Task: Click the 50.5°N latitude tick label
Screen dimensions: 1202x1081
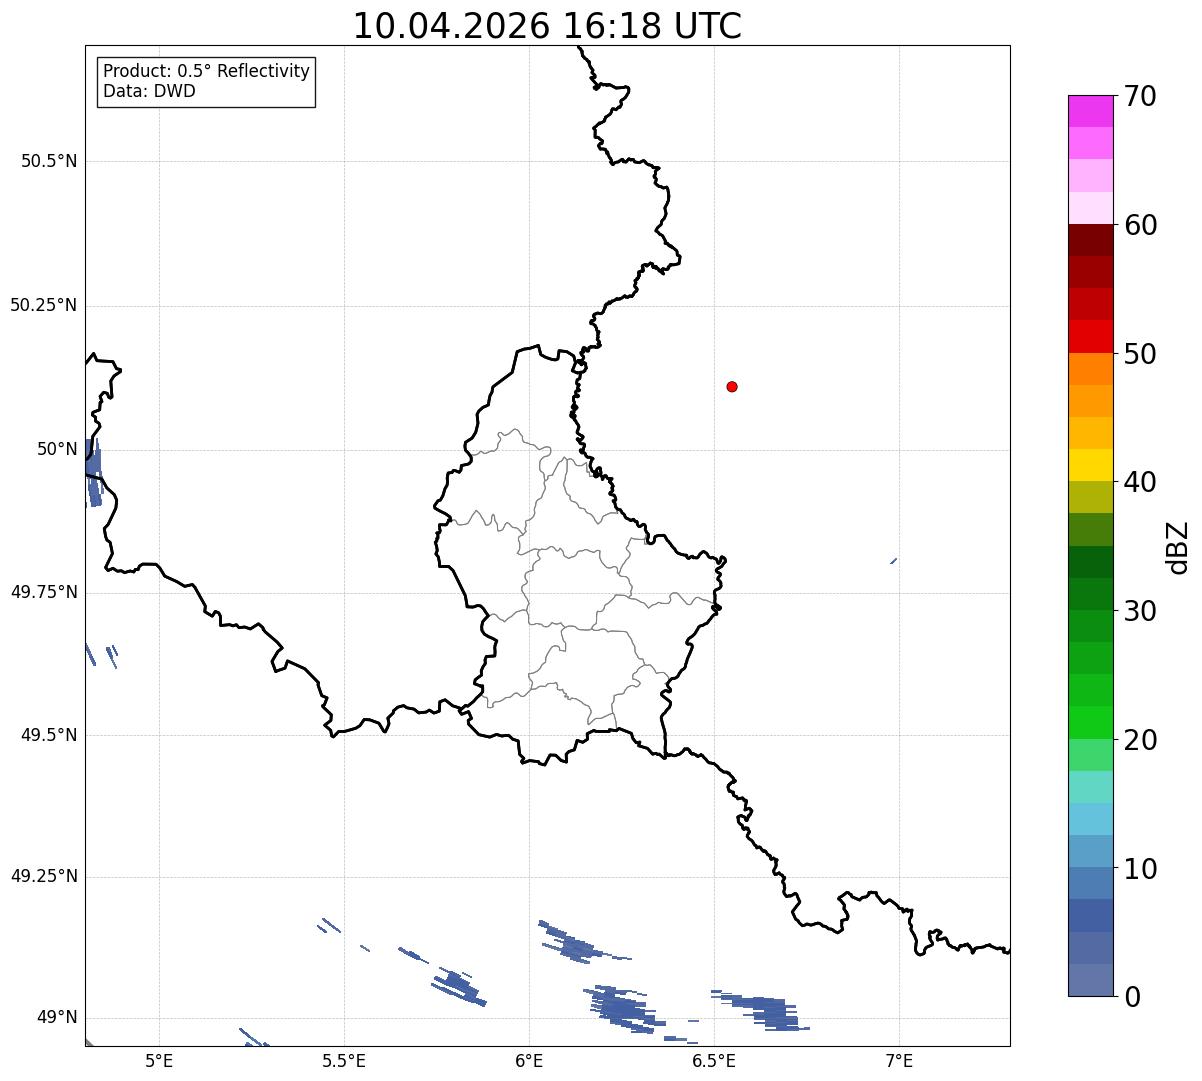Action: [49, 161]
